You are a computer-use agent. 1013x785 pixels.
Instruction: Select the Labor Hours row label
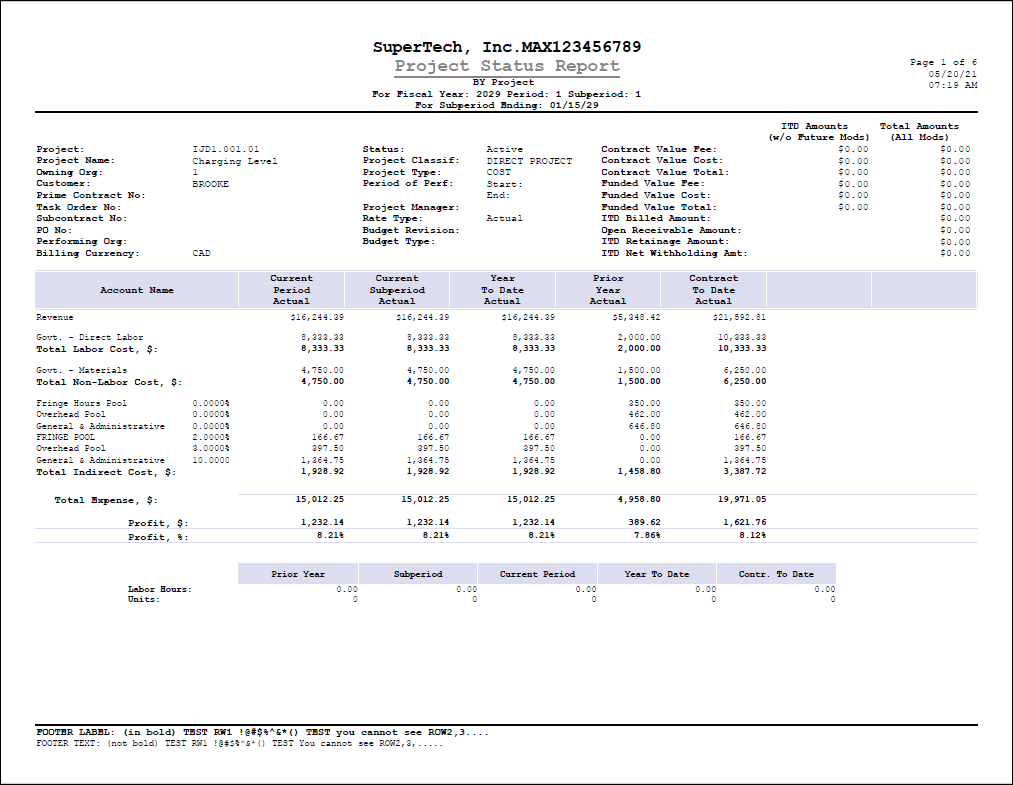pos(159,589)
